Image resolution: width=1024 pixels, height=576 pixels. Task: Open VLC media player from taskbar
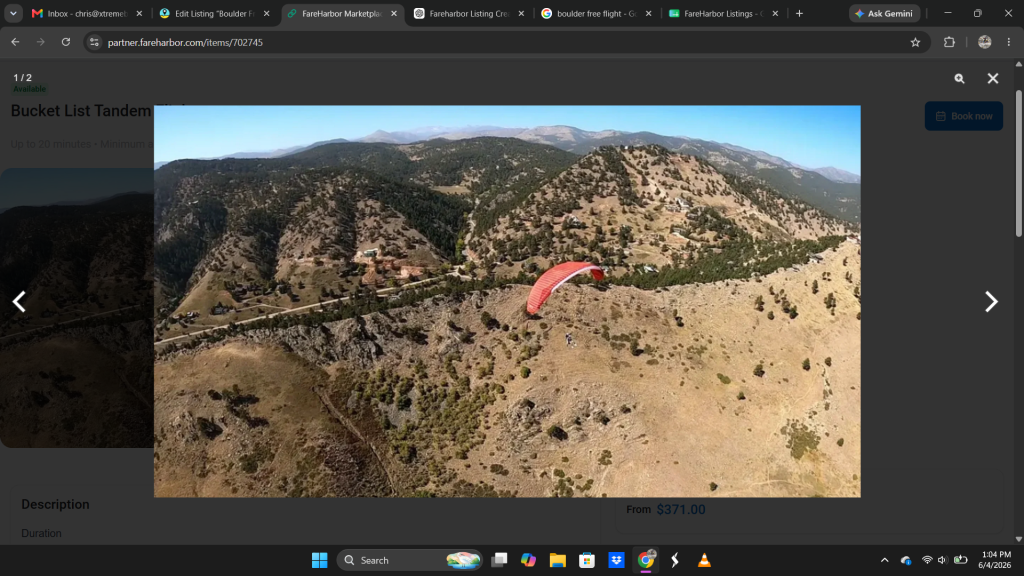click(704, 560)
